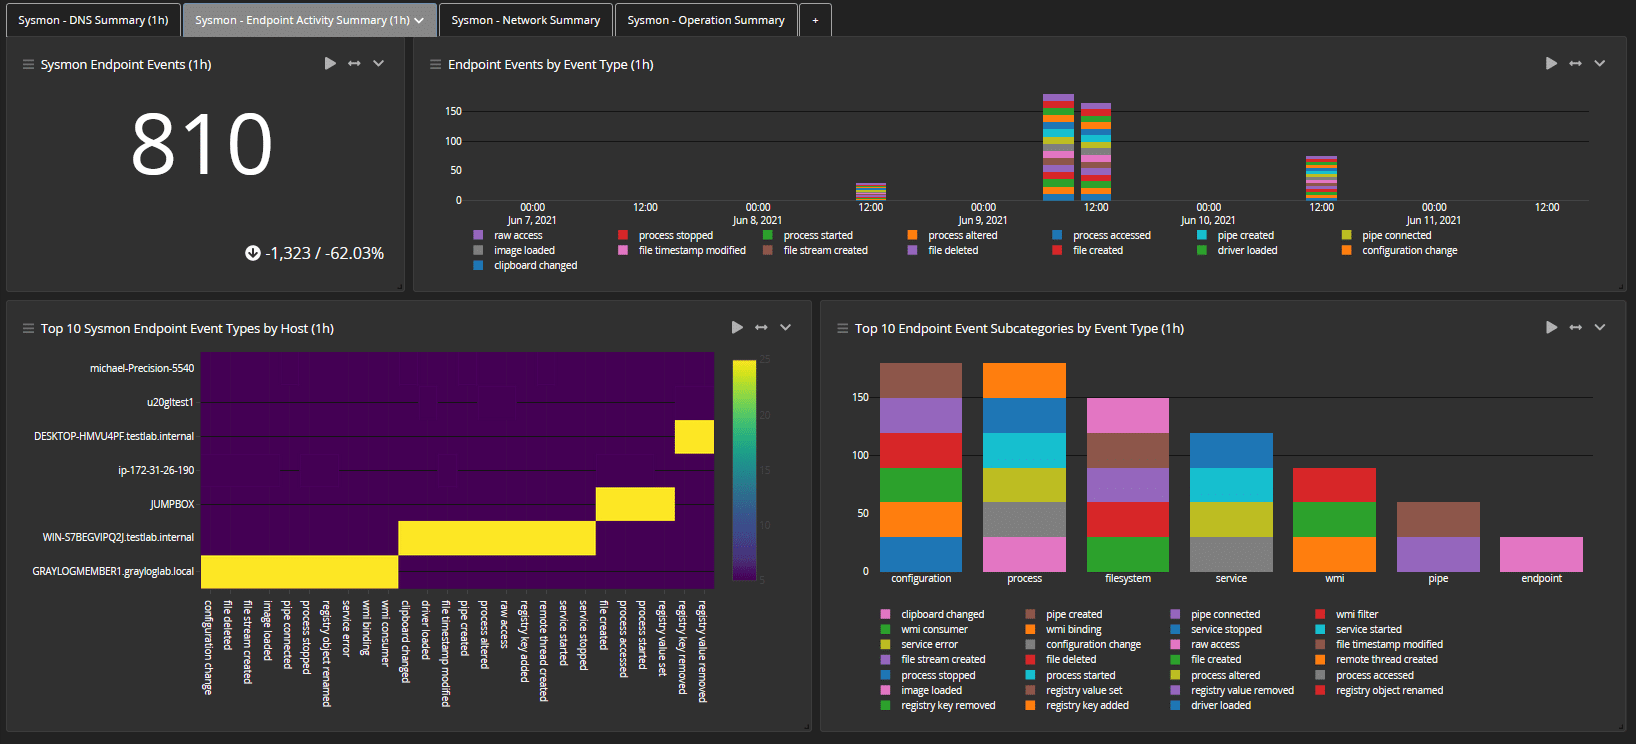This screenshot has height=744, width=1636.
Task: Play the Endpoint Event Subcategories widget
Action: (x=1551, y=328)
